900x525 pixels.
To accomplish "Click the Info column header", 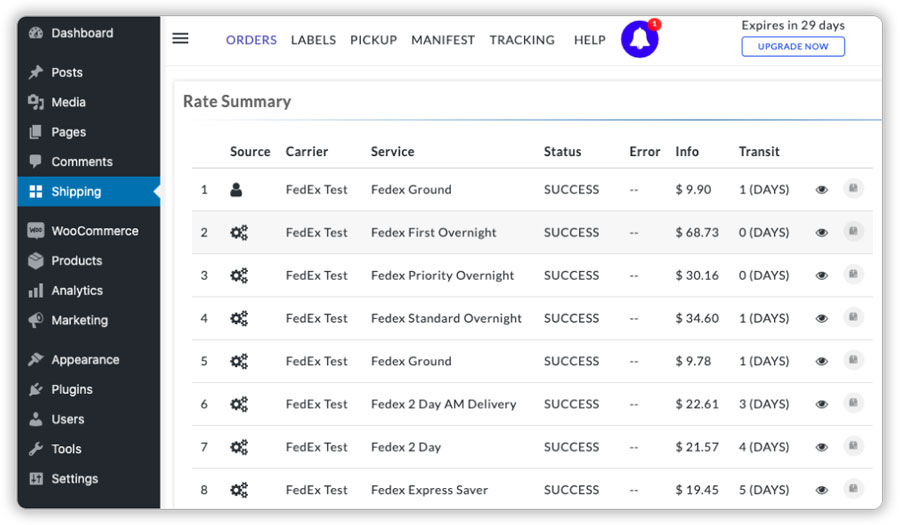I will coord(687,151).
